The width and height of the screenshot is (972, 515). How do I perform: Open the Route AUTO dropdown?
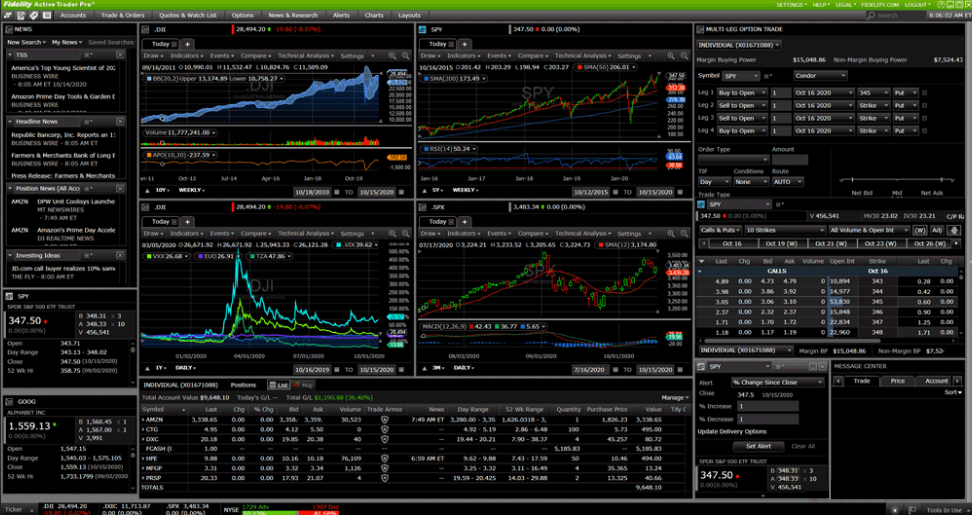[787, 182]
